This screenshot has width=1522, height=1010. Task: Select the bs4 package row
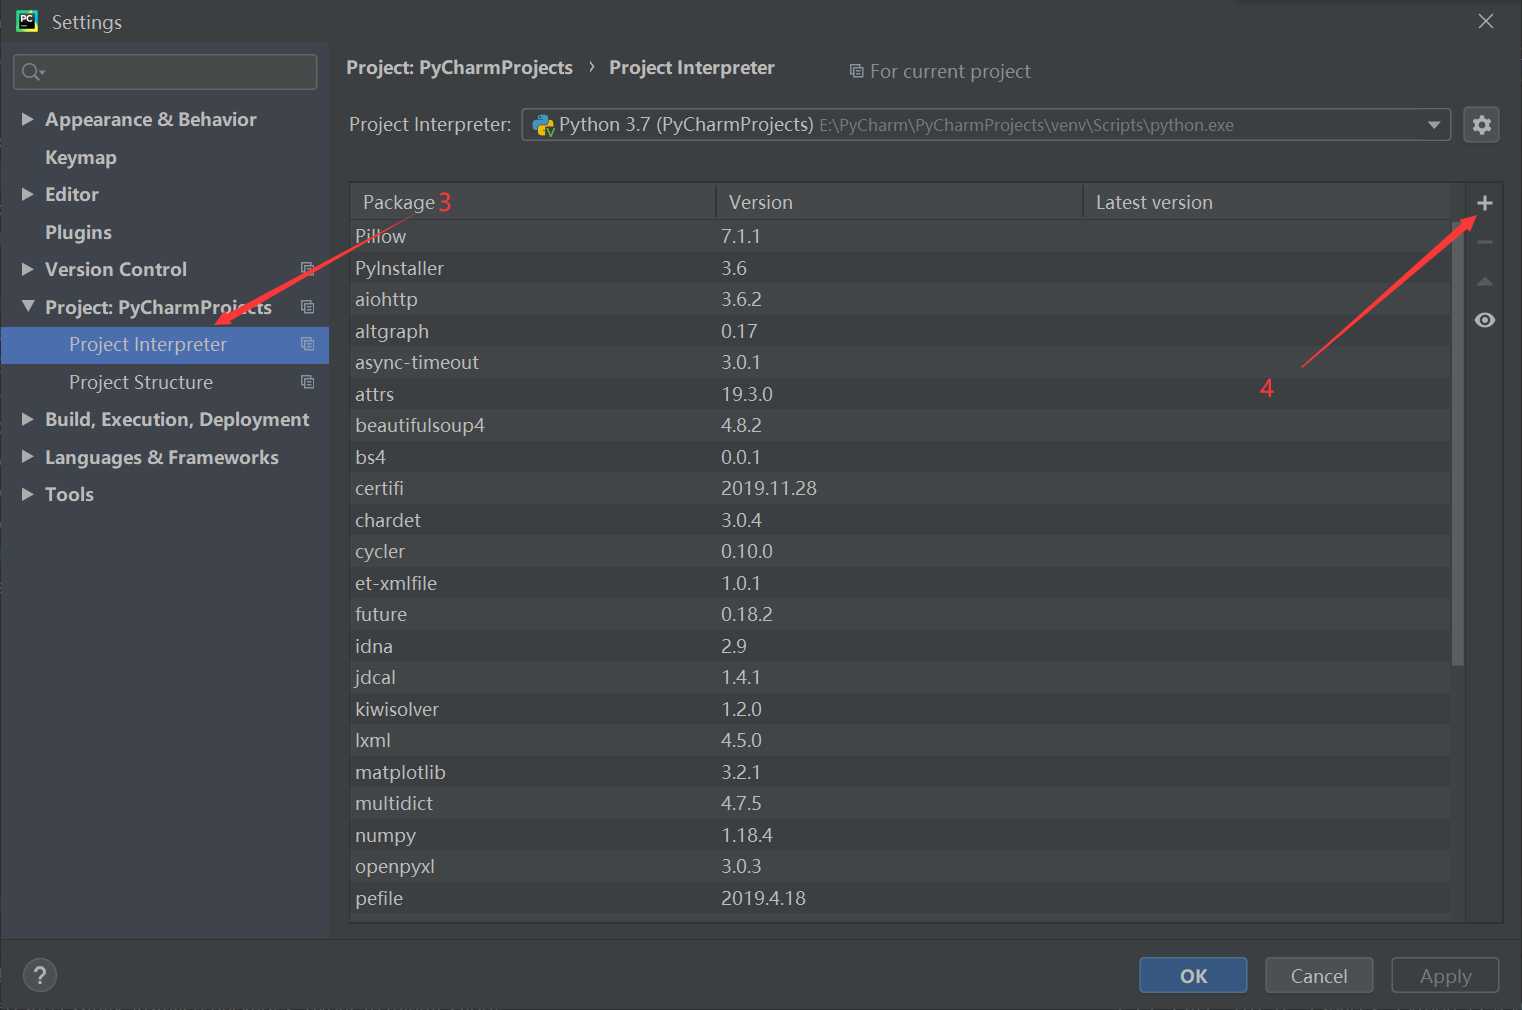[900, 457]
